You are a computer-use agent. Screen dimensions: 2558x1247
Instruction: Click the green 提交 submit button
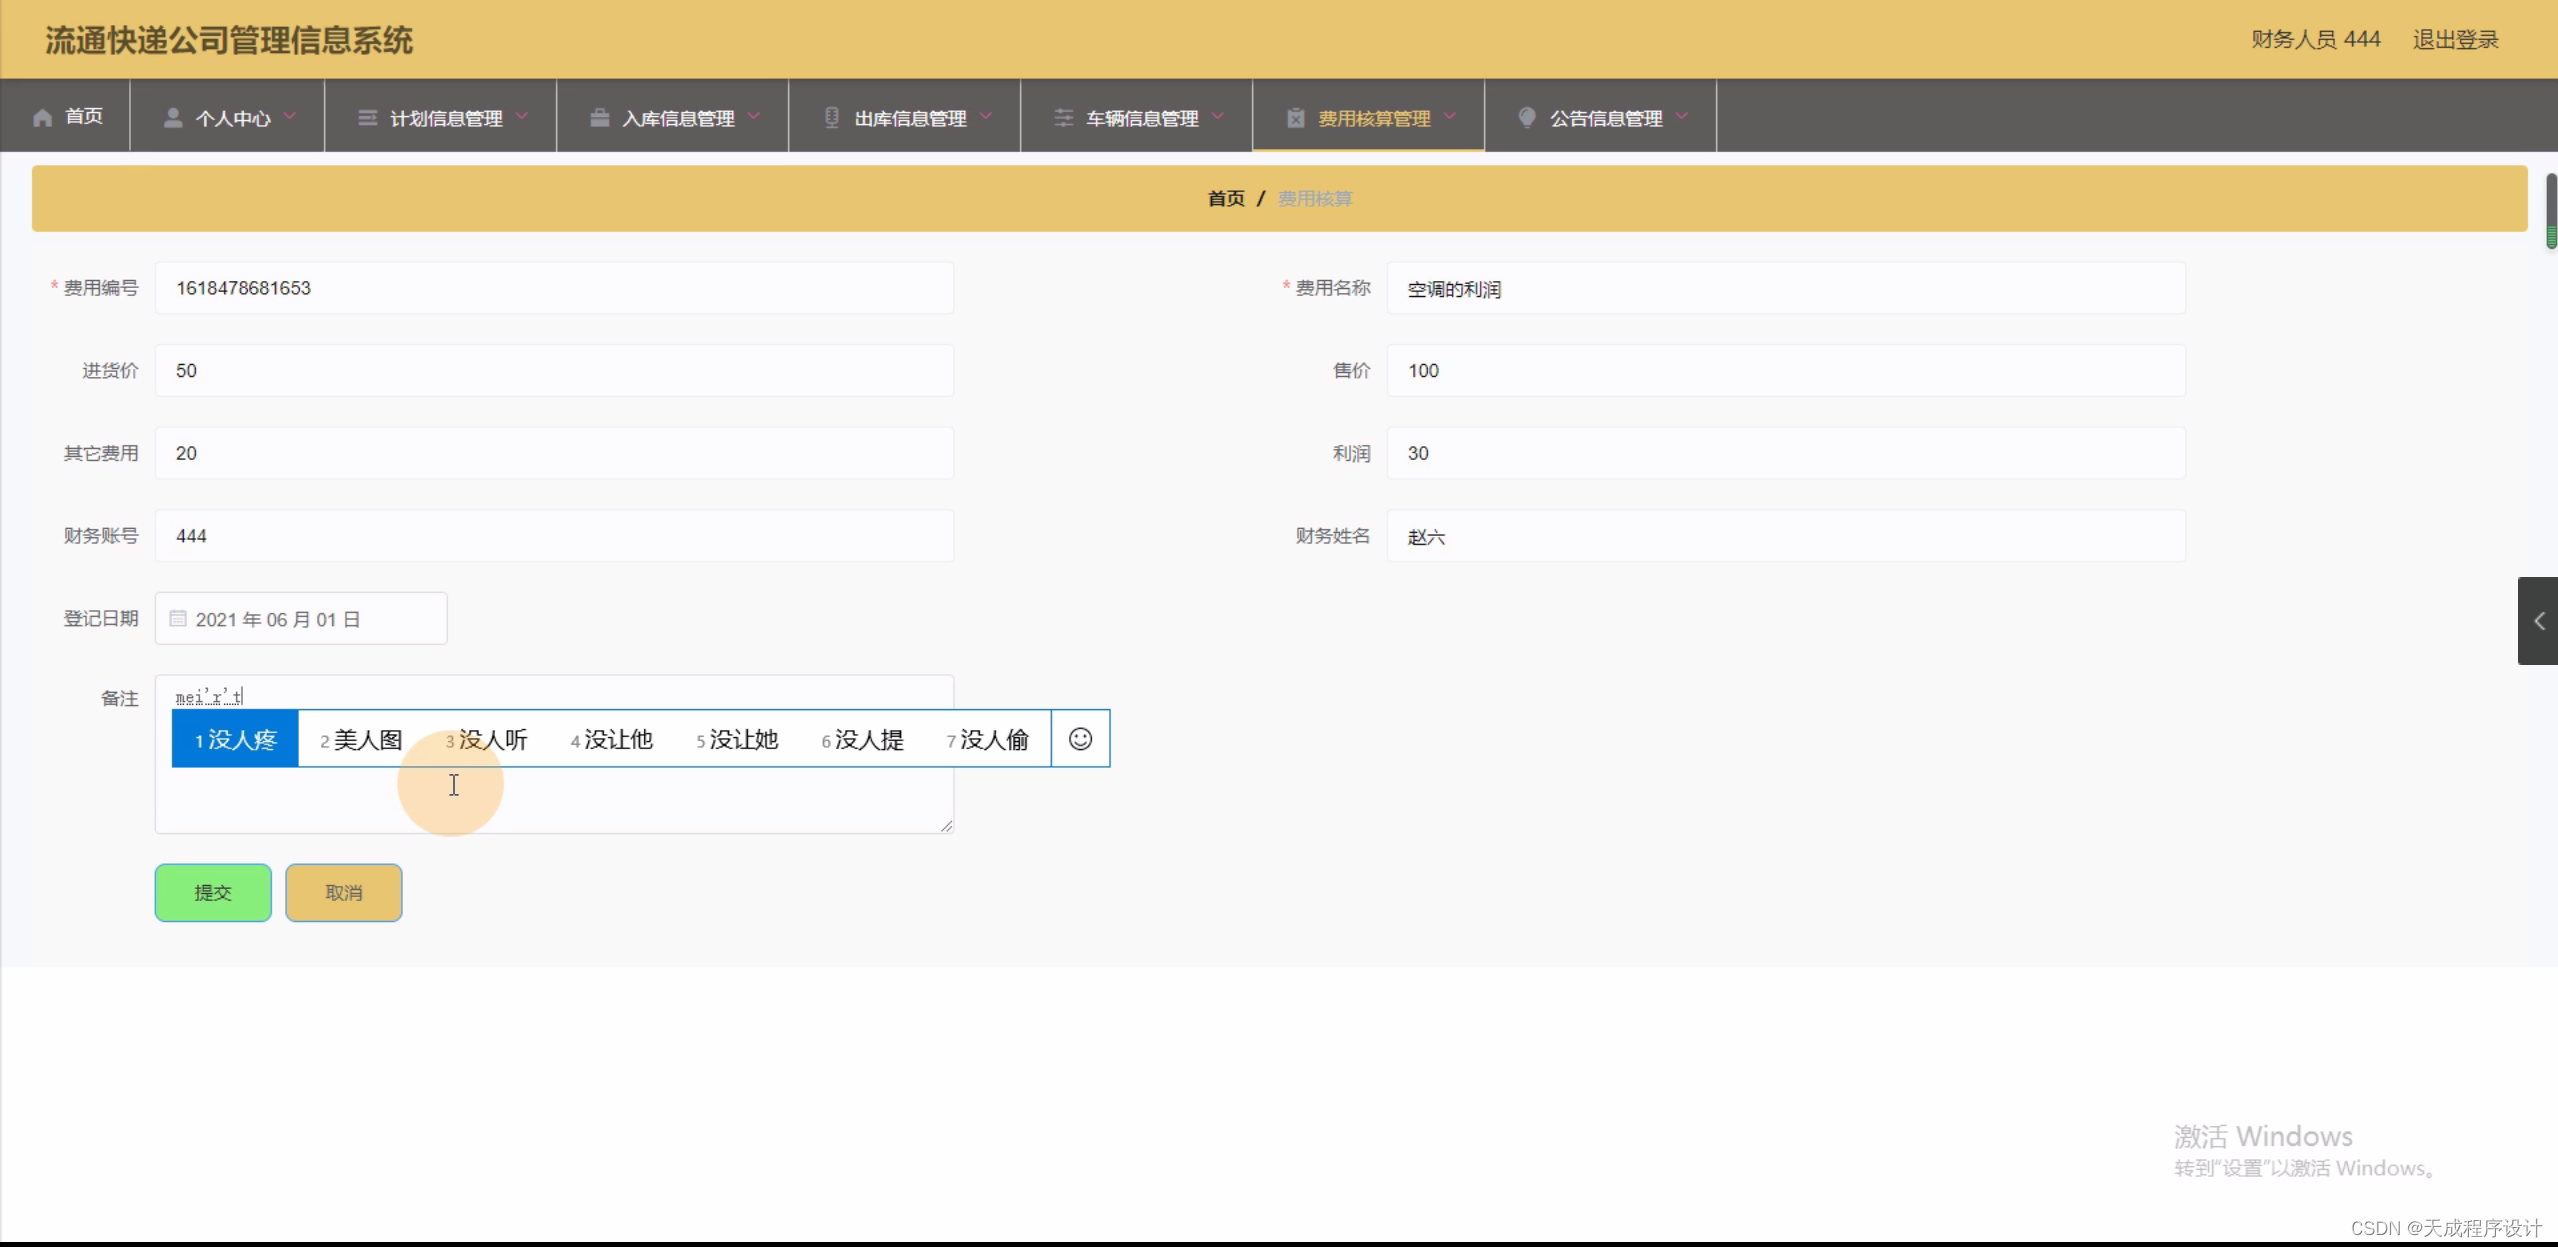tap(212, 892)
